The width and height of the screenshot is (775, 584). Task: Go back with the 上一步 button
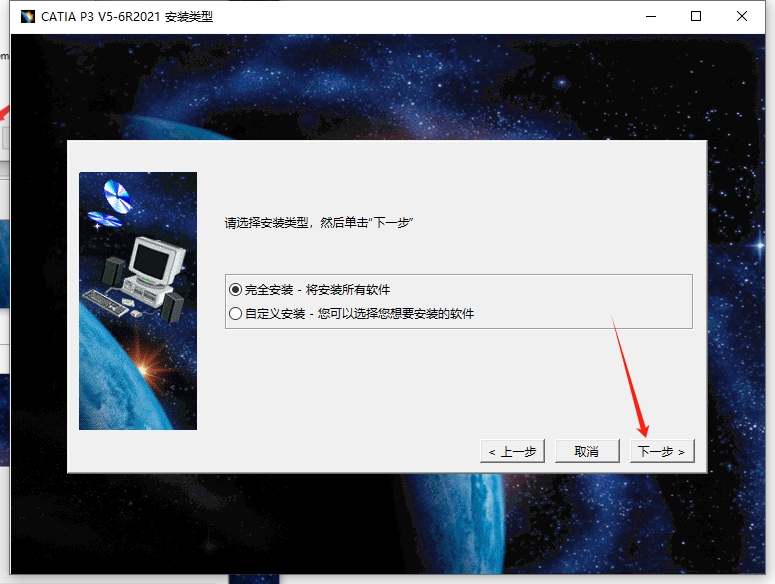pos(512,451)
